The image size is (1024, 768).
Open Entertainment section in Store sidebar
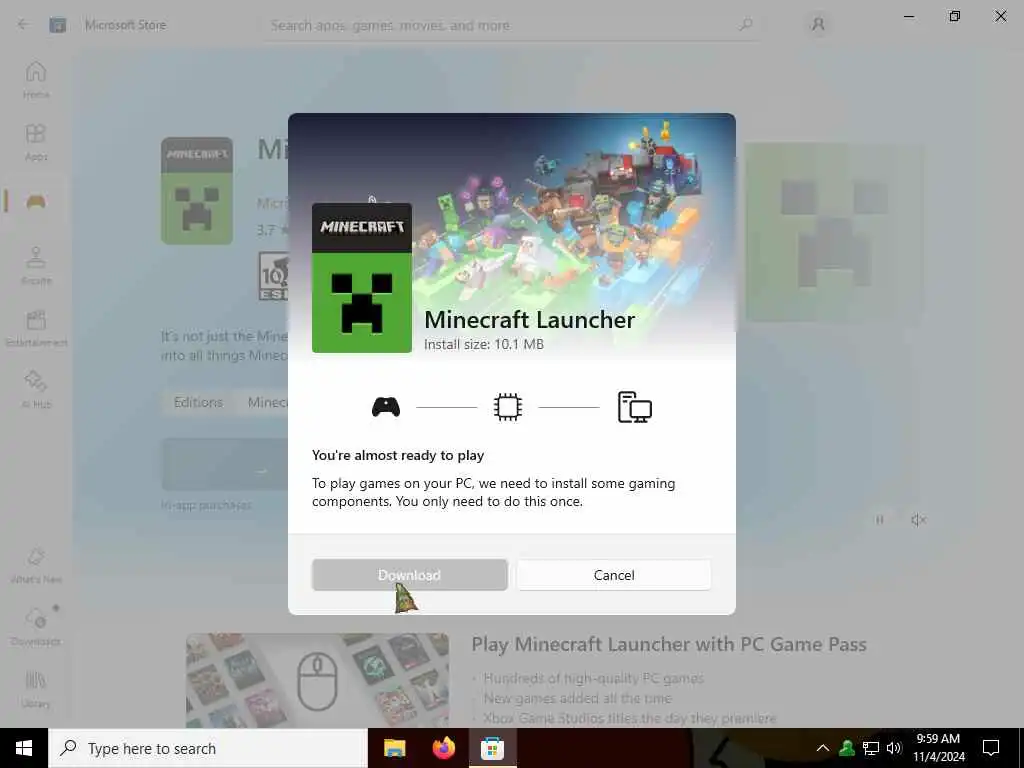[x=36, y=328]
